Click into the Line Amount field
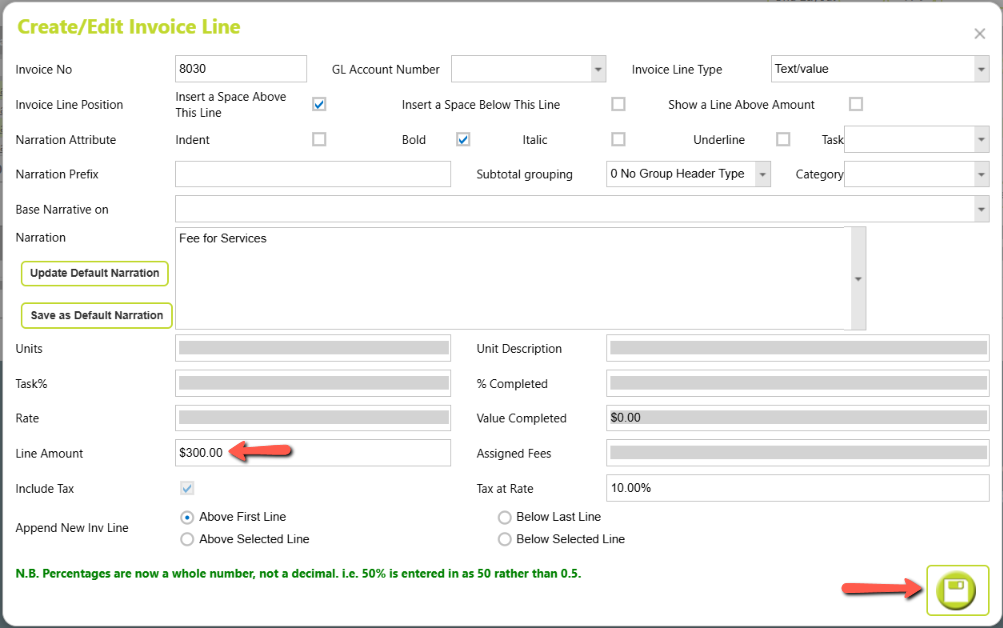This screenshot has width=1003, height=628. click(x=313, y=453)
